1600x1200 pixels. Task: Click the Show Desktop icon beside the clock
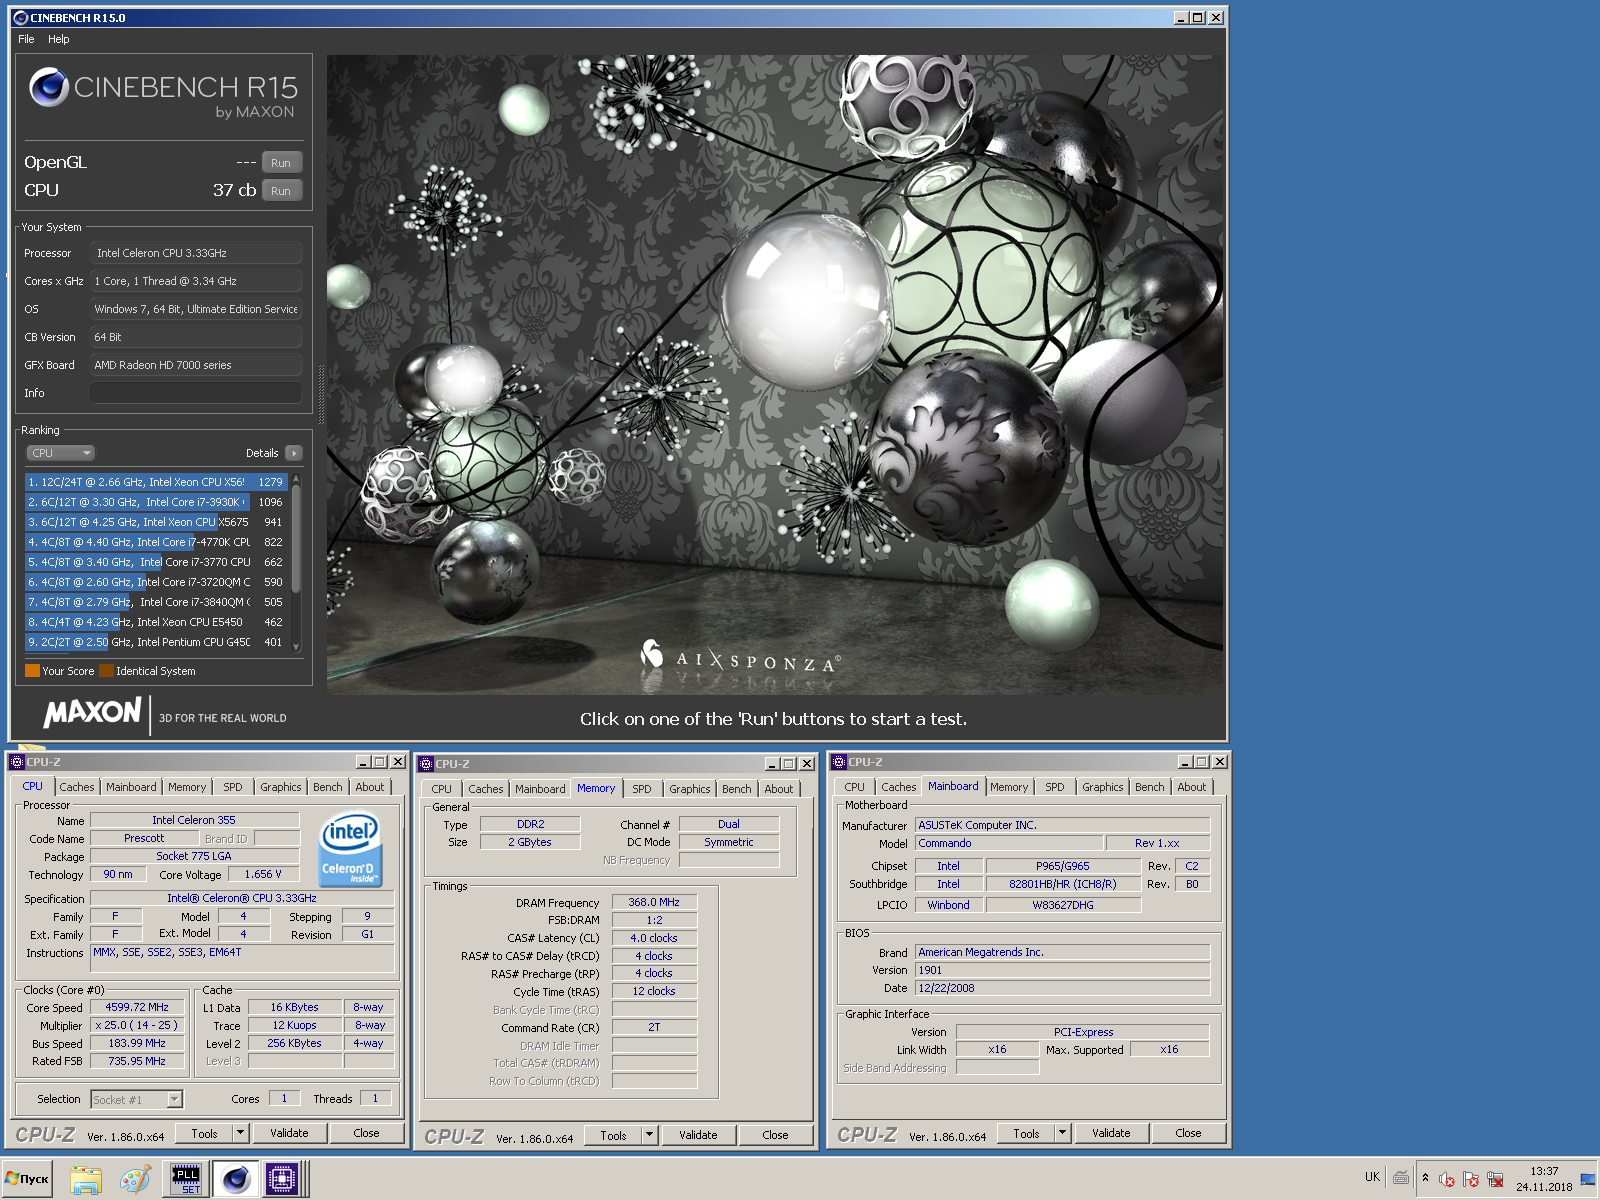[x=1587, y=1180]
